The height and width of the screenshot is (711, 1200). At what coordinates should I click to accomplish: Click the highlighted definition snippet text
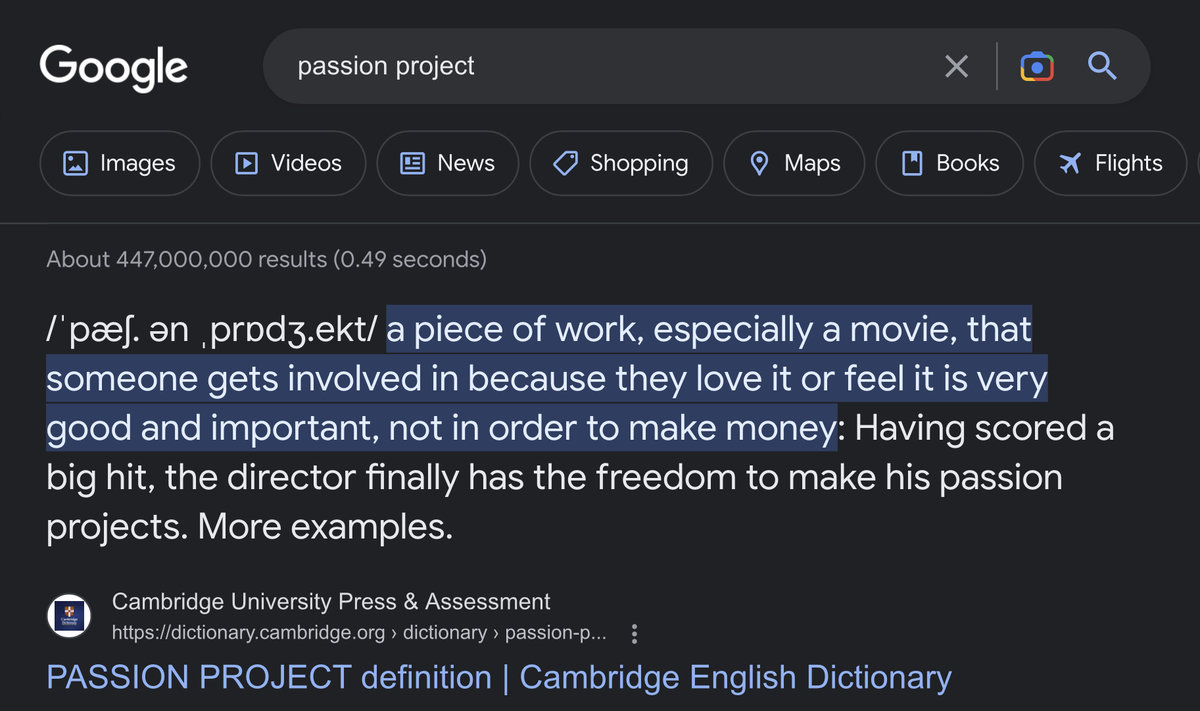540,380
